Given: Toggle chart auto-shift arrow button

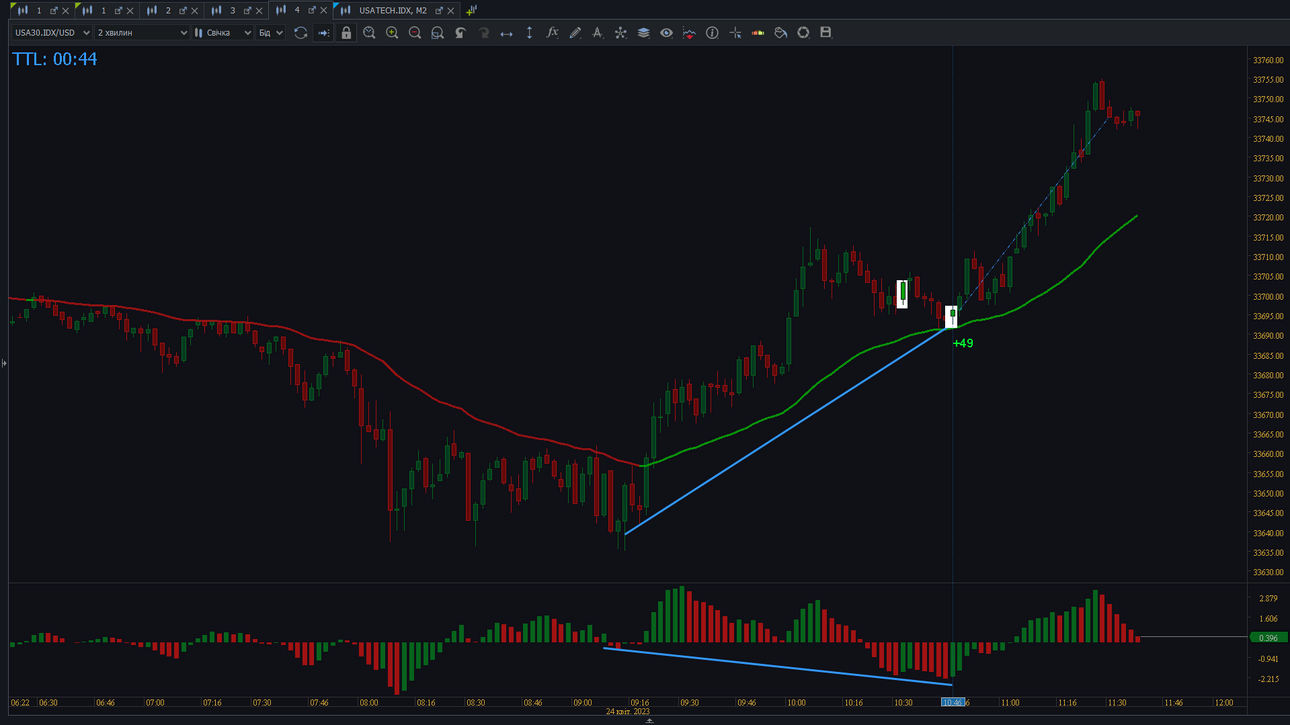Looking at the screenshot, I should click(x=323, y=33).
